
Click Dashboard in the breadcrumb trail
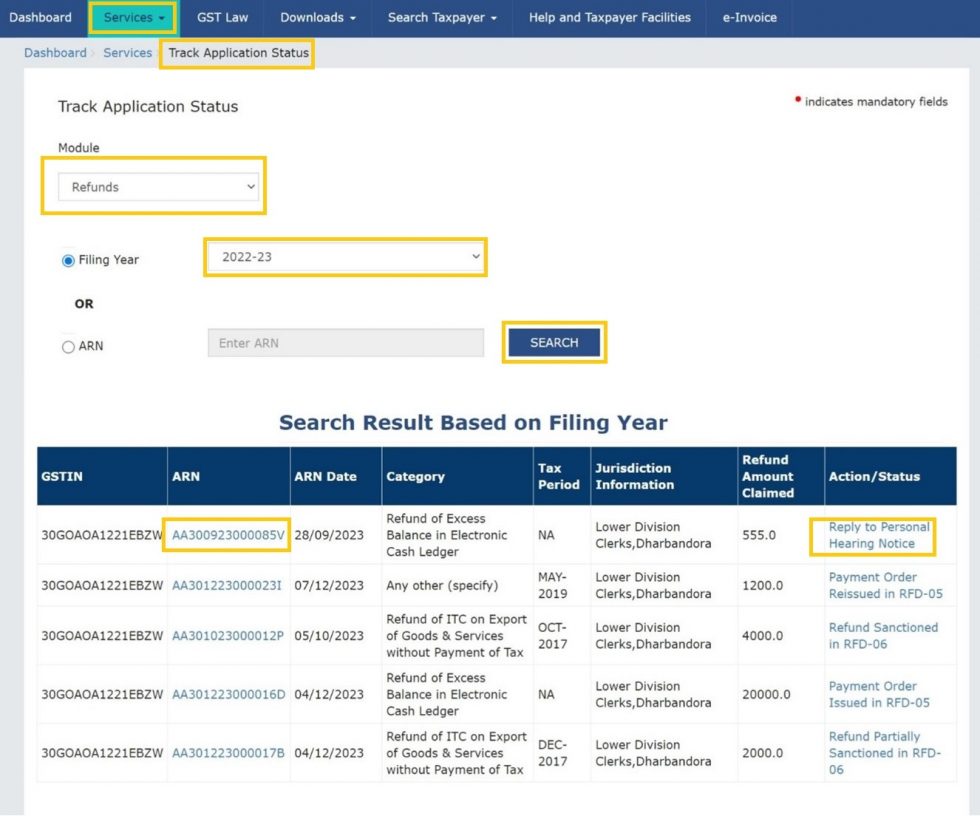tap(55, 53)
